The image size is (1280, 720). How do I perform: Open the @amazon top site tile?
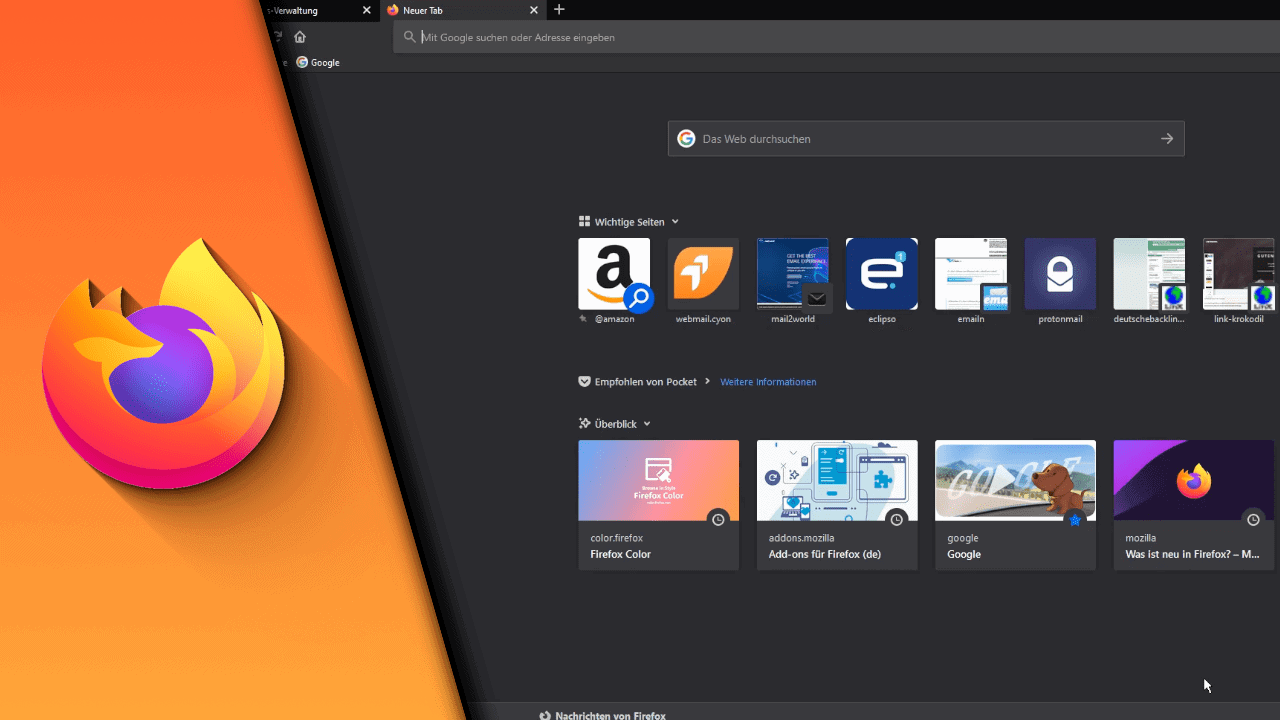(614, 274)
